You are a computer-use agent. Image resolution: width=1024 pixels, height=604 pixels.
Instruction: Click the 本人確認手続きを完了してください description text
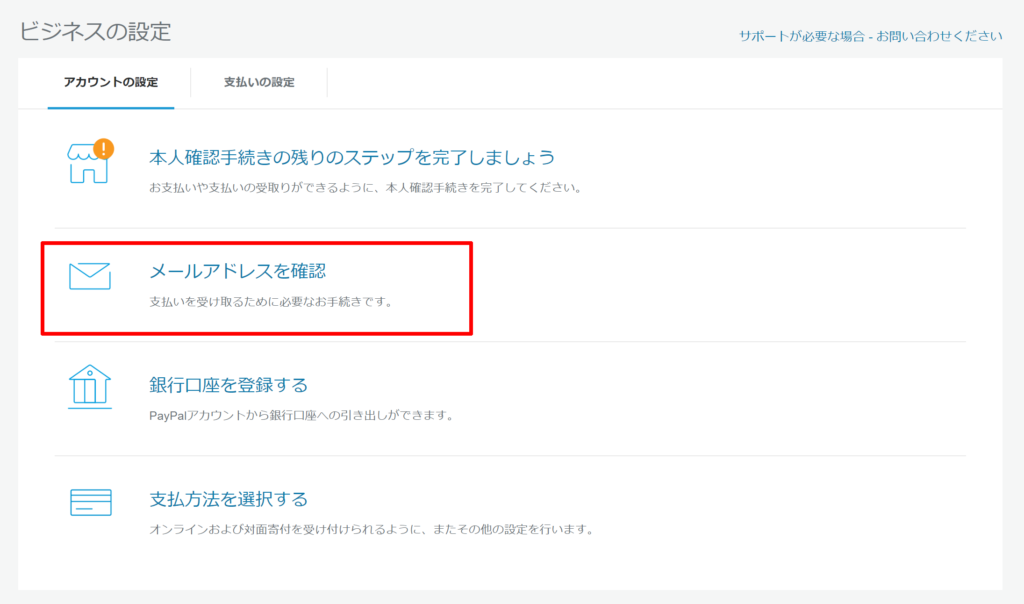coord(364,187)
